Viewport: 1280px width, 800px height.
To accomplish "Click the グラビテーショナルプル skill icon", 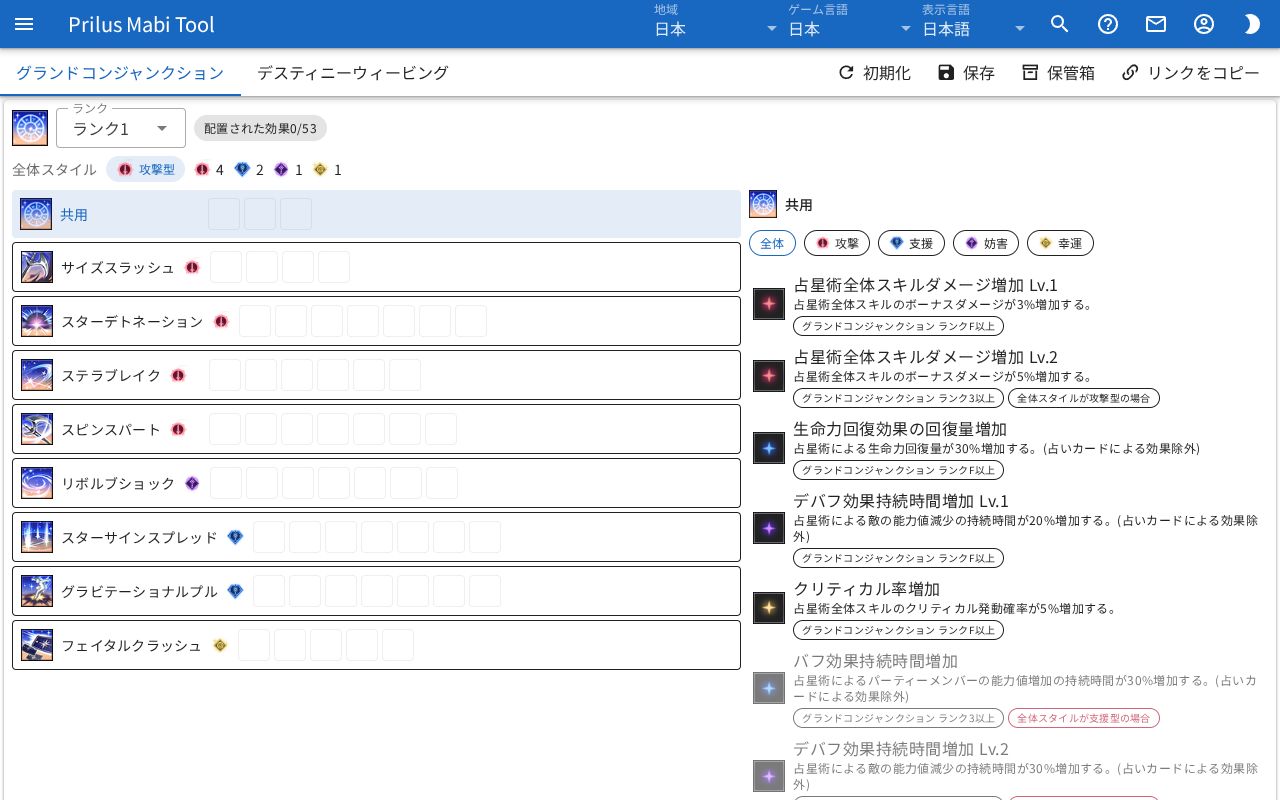I will [37, 591].
